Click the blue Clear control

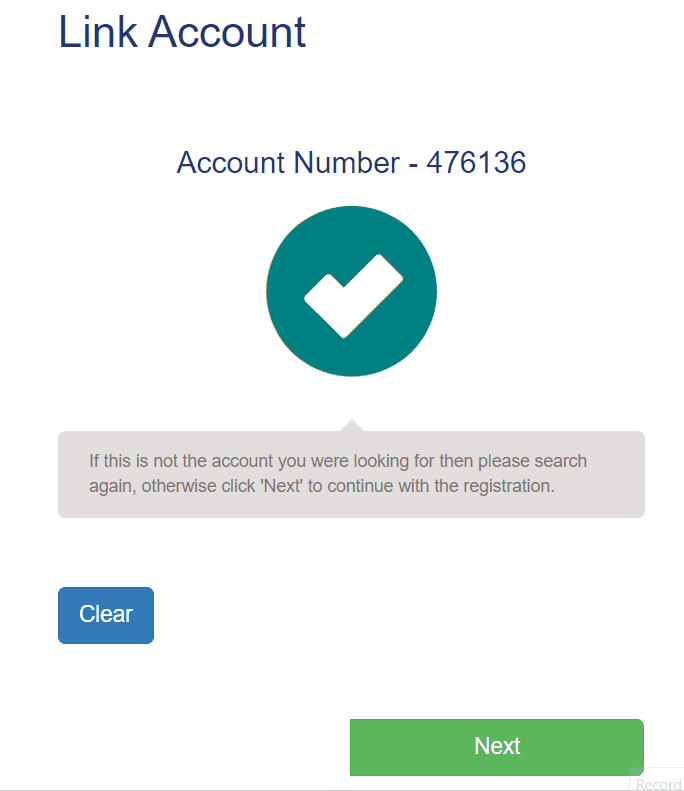click(106, 615)
